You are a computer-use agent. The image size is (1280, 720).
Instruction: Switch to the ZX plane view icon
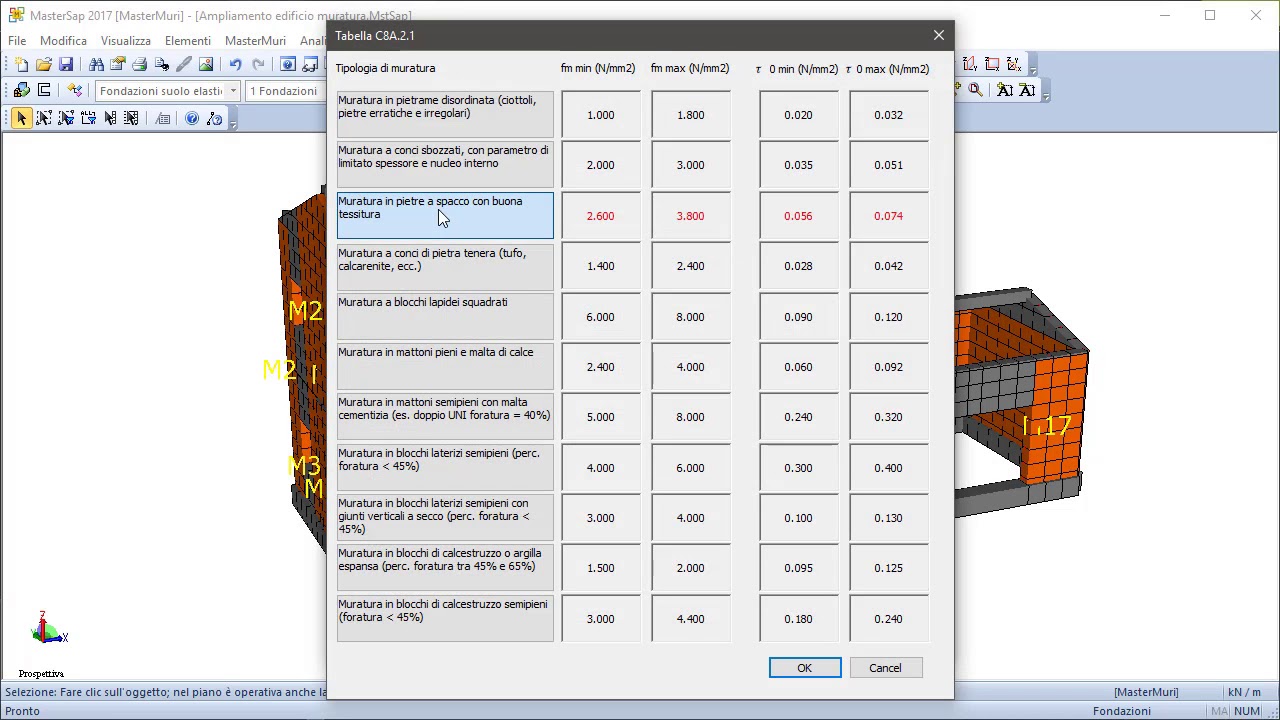click(x=992, y=64)
